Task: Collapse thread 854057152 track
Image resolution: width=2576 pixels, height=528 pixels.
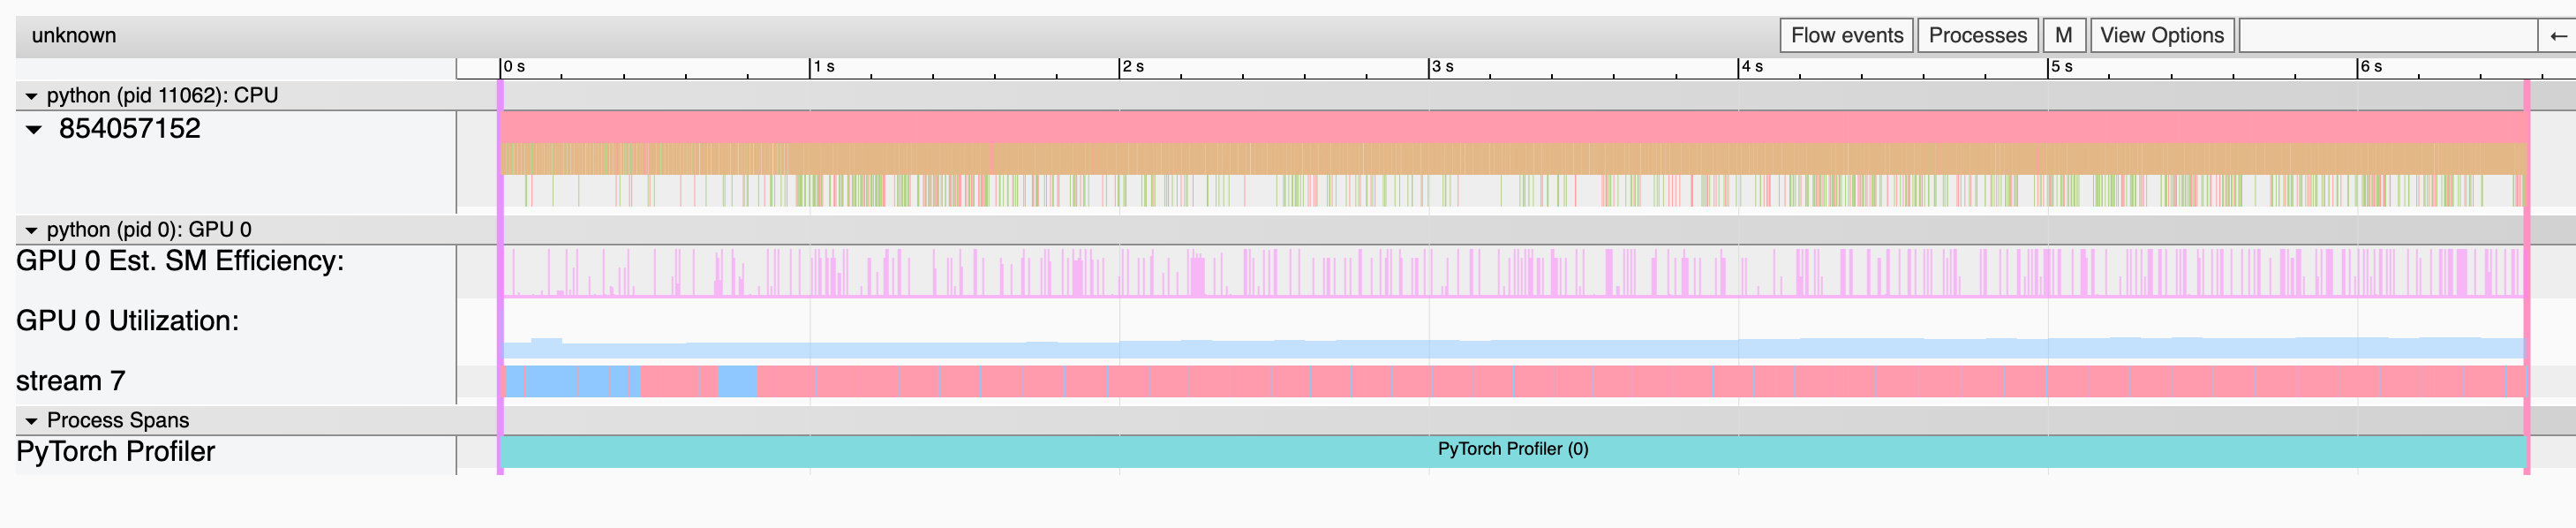Action: [34, 129]
